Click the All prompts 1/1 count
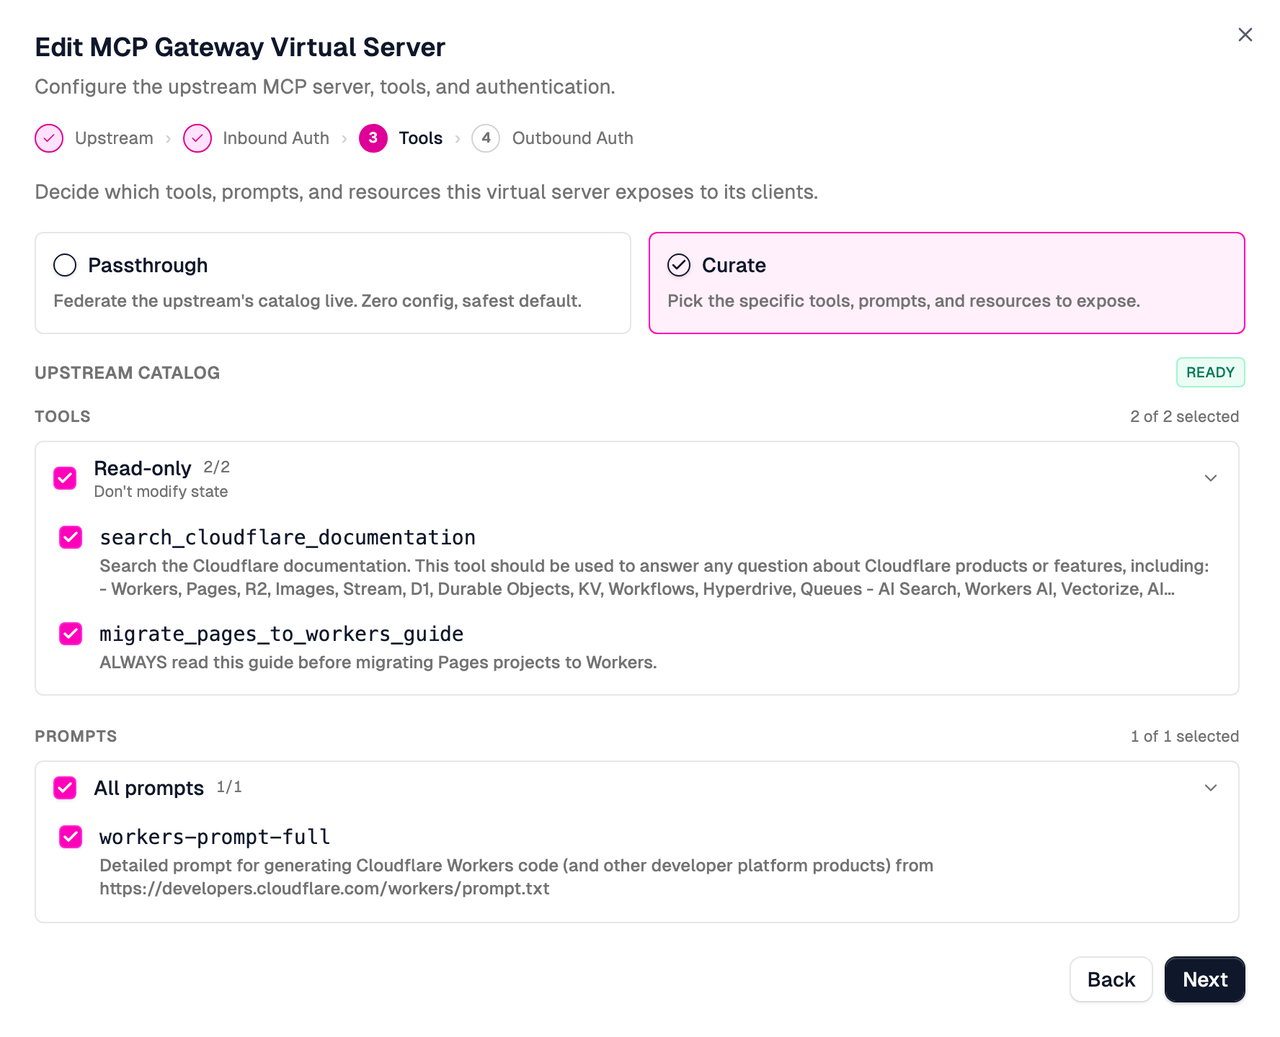The image size is (1280, 1037). (229, 787)
